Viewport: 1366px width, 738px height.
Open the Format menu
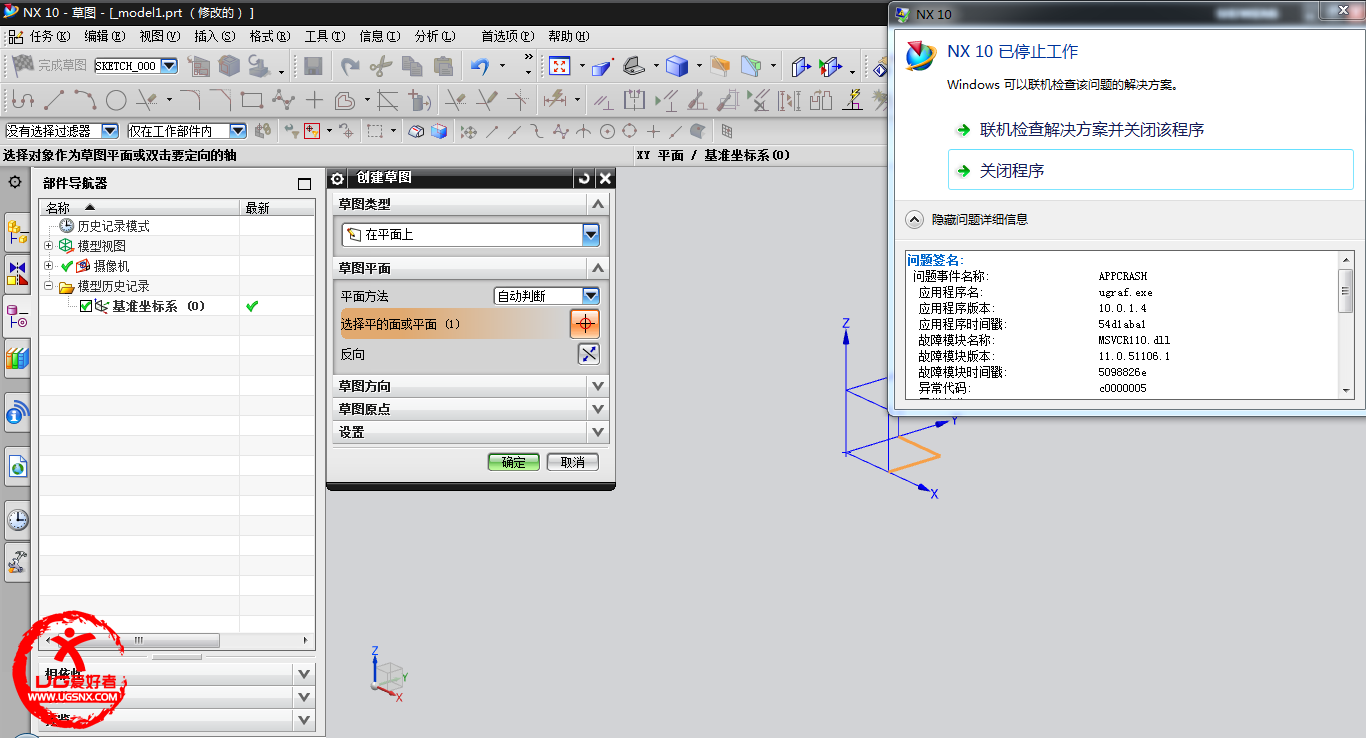270,36
